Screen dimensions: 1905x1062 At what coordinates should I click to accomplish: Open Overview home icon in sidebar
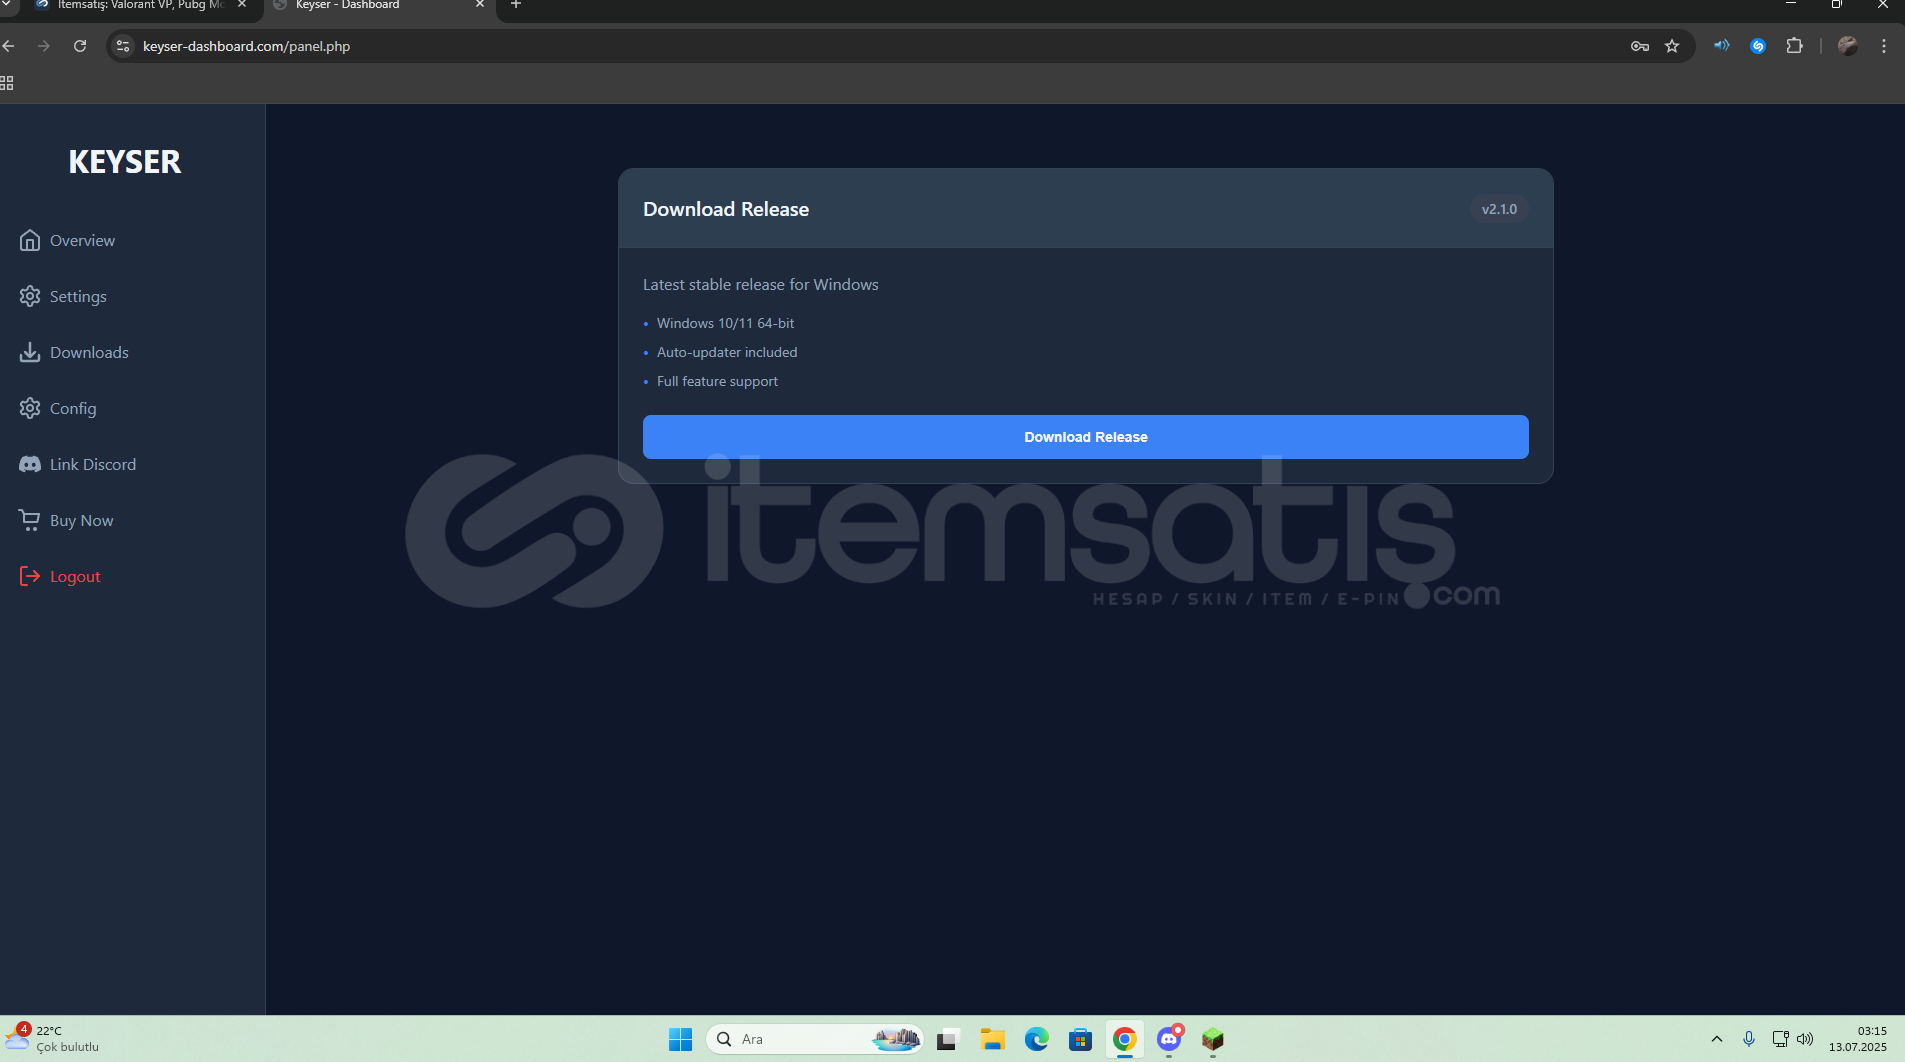point(30,240)
